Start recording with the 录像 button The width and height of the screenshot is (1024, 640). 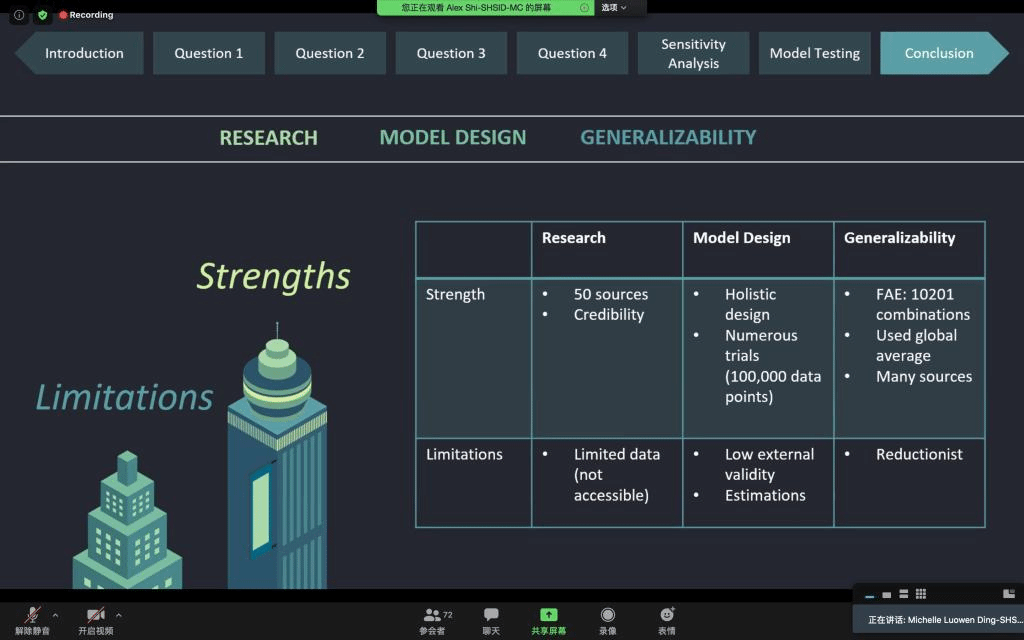click(607, 621)
